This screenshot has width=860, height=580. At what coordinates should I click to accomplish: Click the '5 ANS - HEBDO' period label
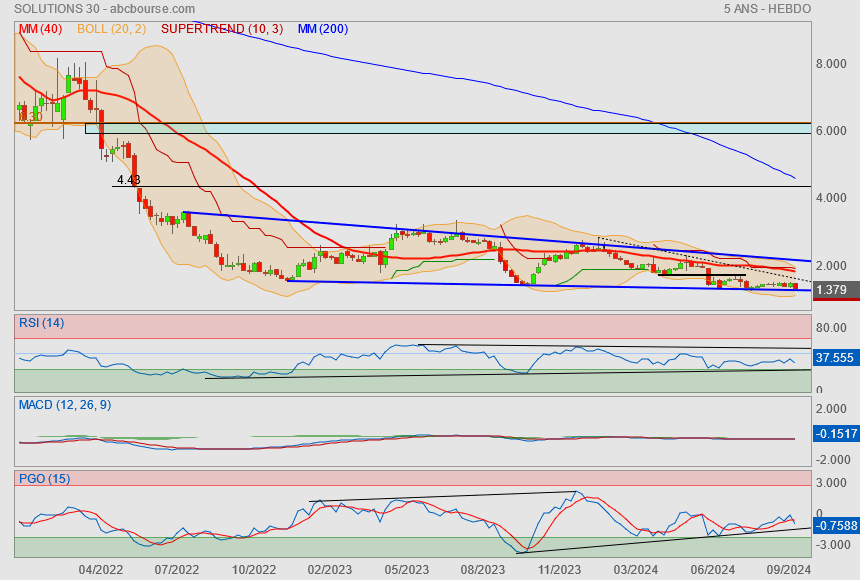coord(767,9)
